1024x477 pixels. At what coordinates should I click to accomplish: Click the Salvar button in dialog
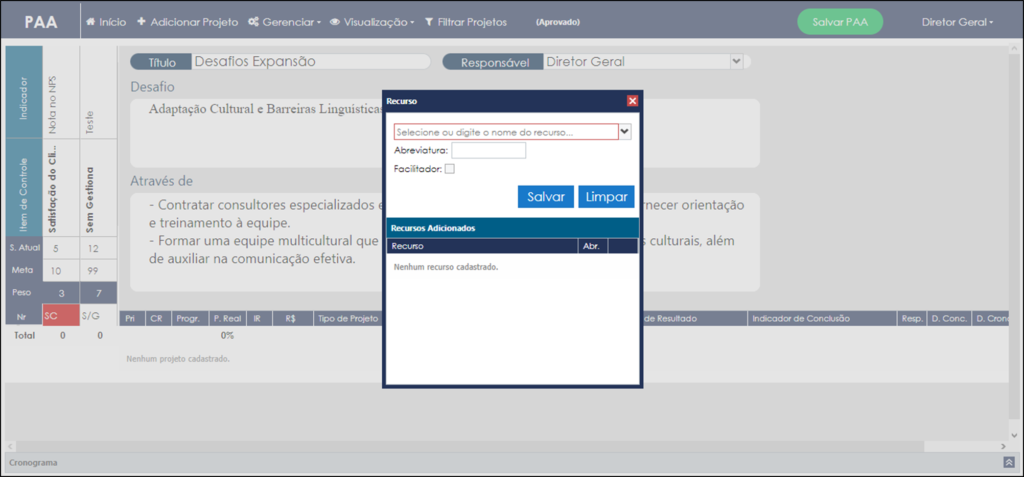click(546, 197)
